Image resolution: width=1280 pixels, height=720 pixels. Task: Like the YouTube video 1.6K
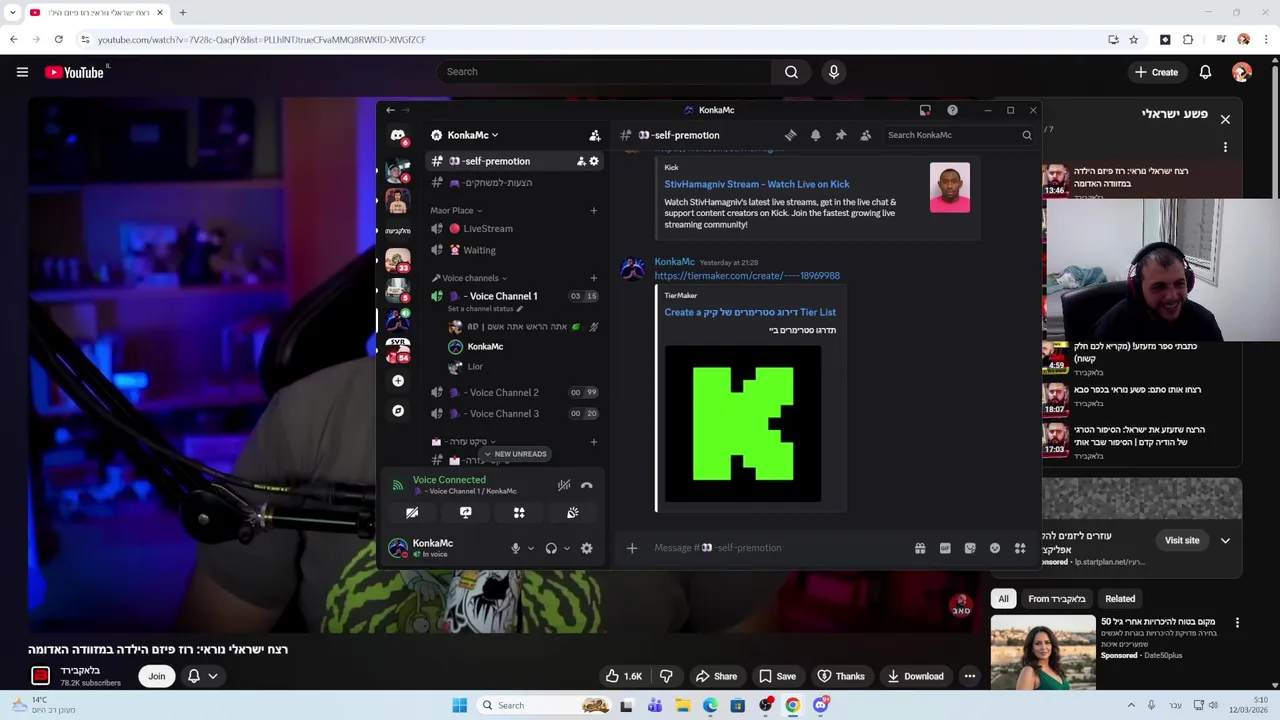[623, 676]
